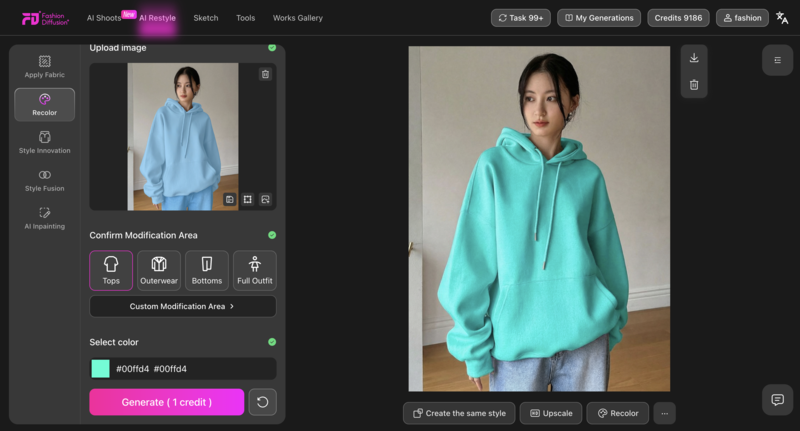
Task: Click the save icon on uploaded image
Action: coord(230,199)
